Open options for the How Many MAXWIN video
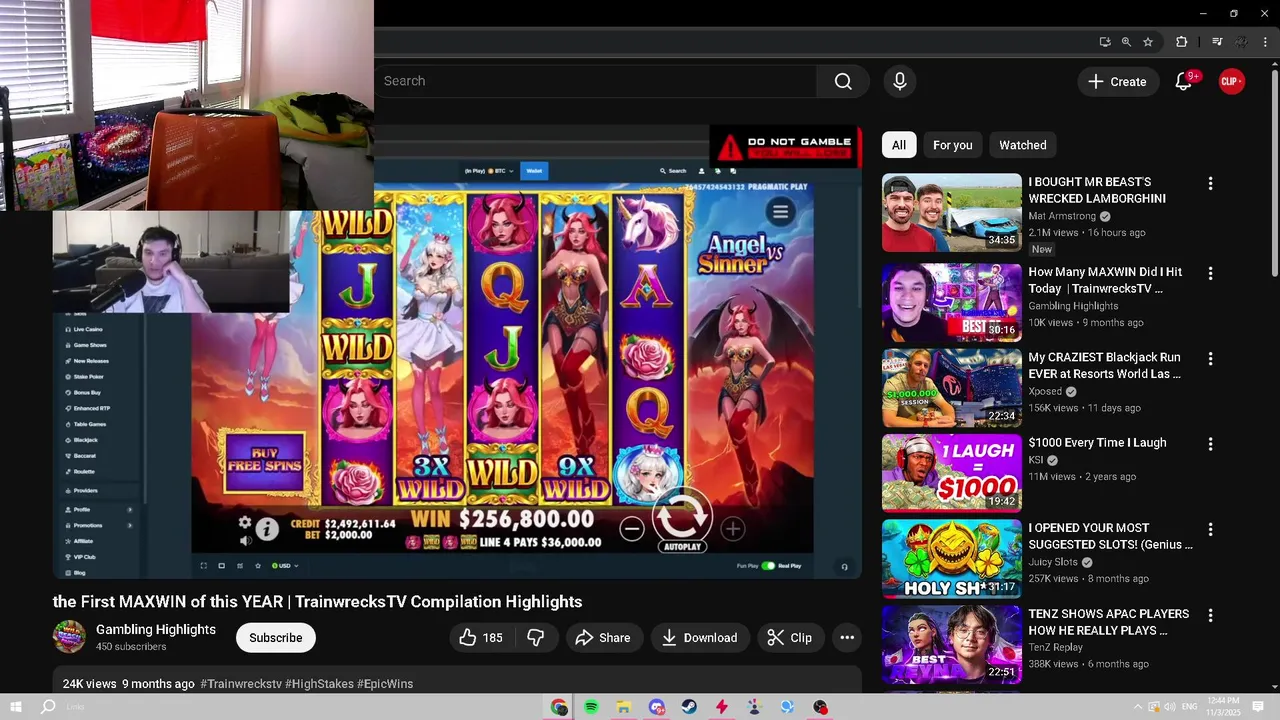This screenshot has height=720, width=1280. pyautogui.click(x=1210, y=273)
